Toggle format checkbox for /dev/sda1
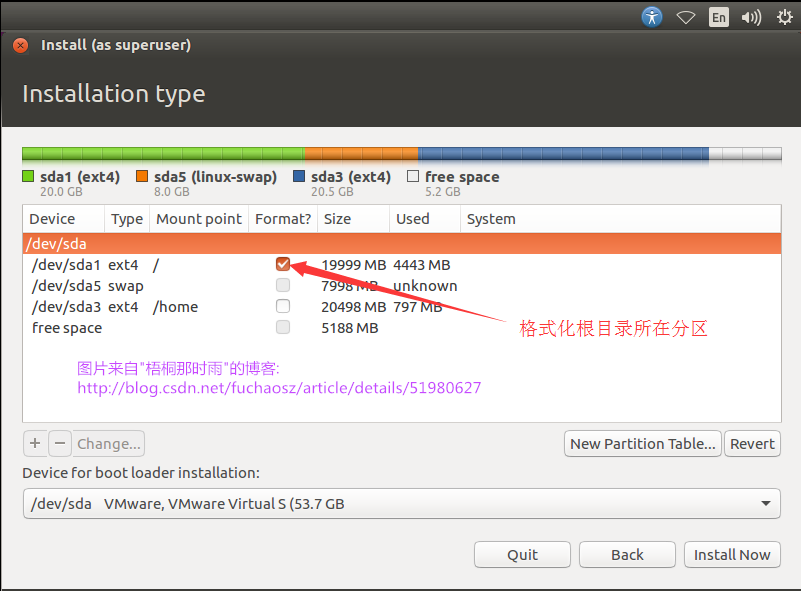 click(x=283, y=265)
